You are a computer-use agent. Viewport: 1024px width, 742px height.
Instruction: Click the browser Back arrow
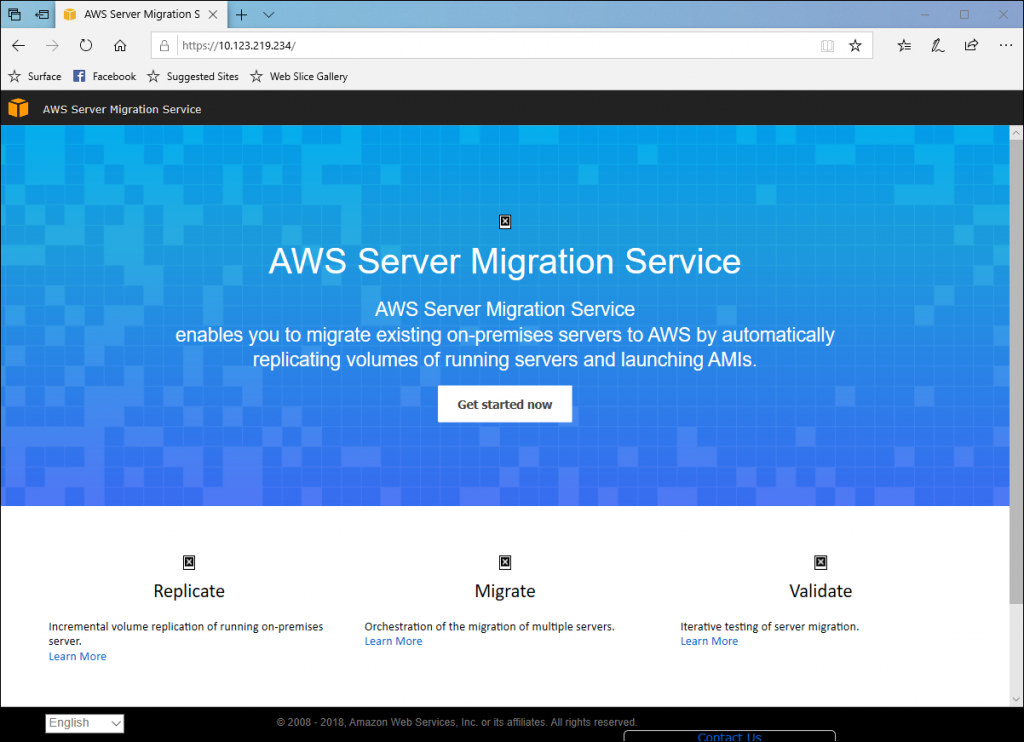pos(18,45)
